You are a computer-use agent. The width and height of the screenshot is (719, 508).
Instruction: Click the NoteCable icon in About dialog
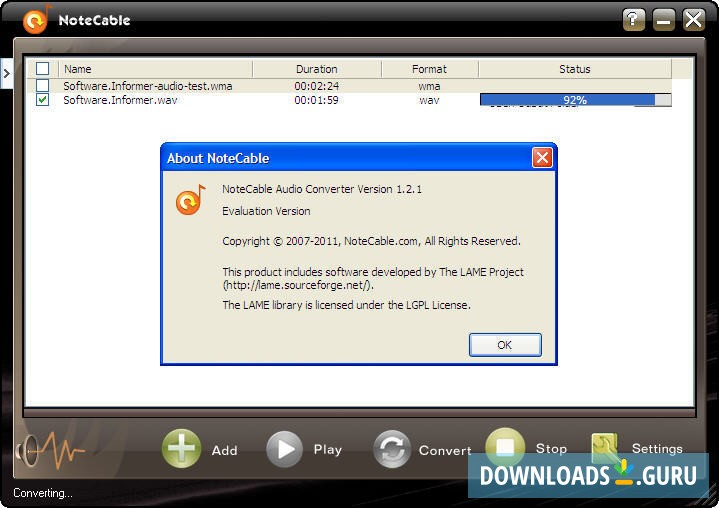190,199
